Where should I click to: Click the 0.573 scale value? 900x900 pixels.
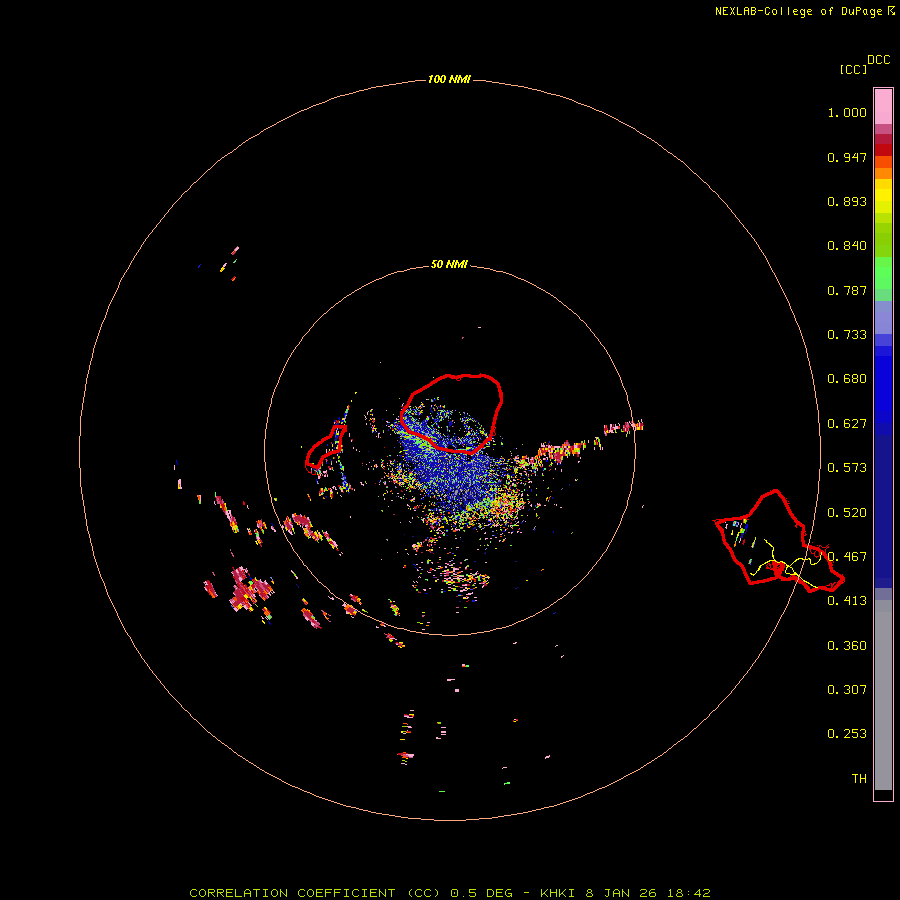847,468
